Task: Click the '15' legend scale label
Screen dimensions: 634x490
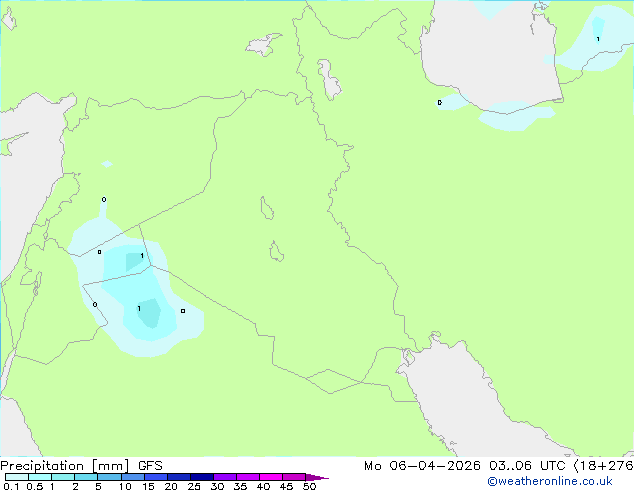Action: pos(148,486)
